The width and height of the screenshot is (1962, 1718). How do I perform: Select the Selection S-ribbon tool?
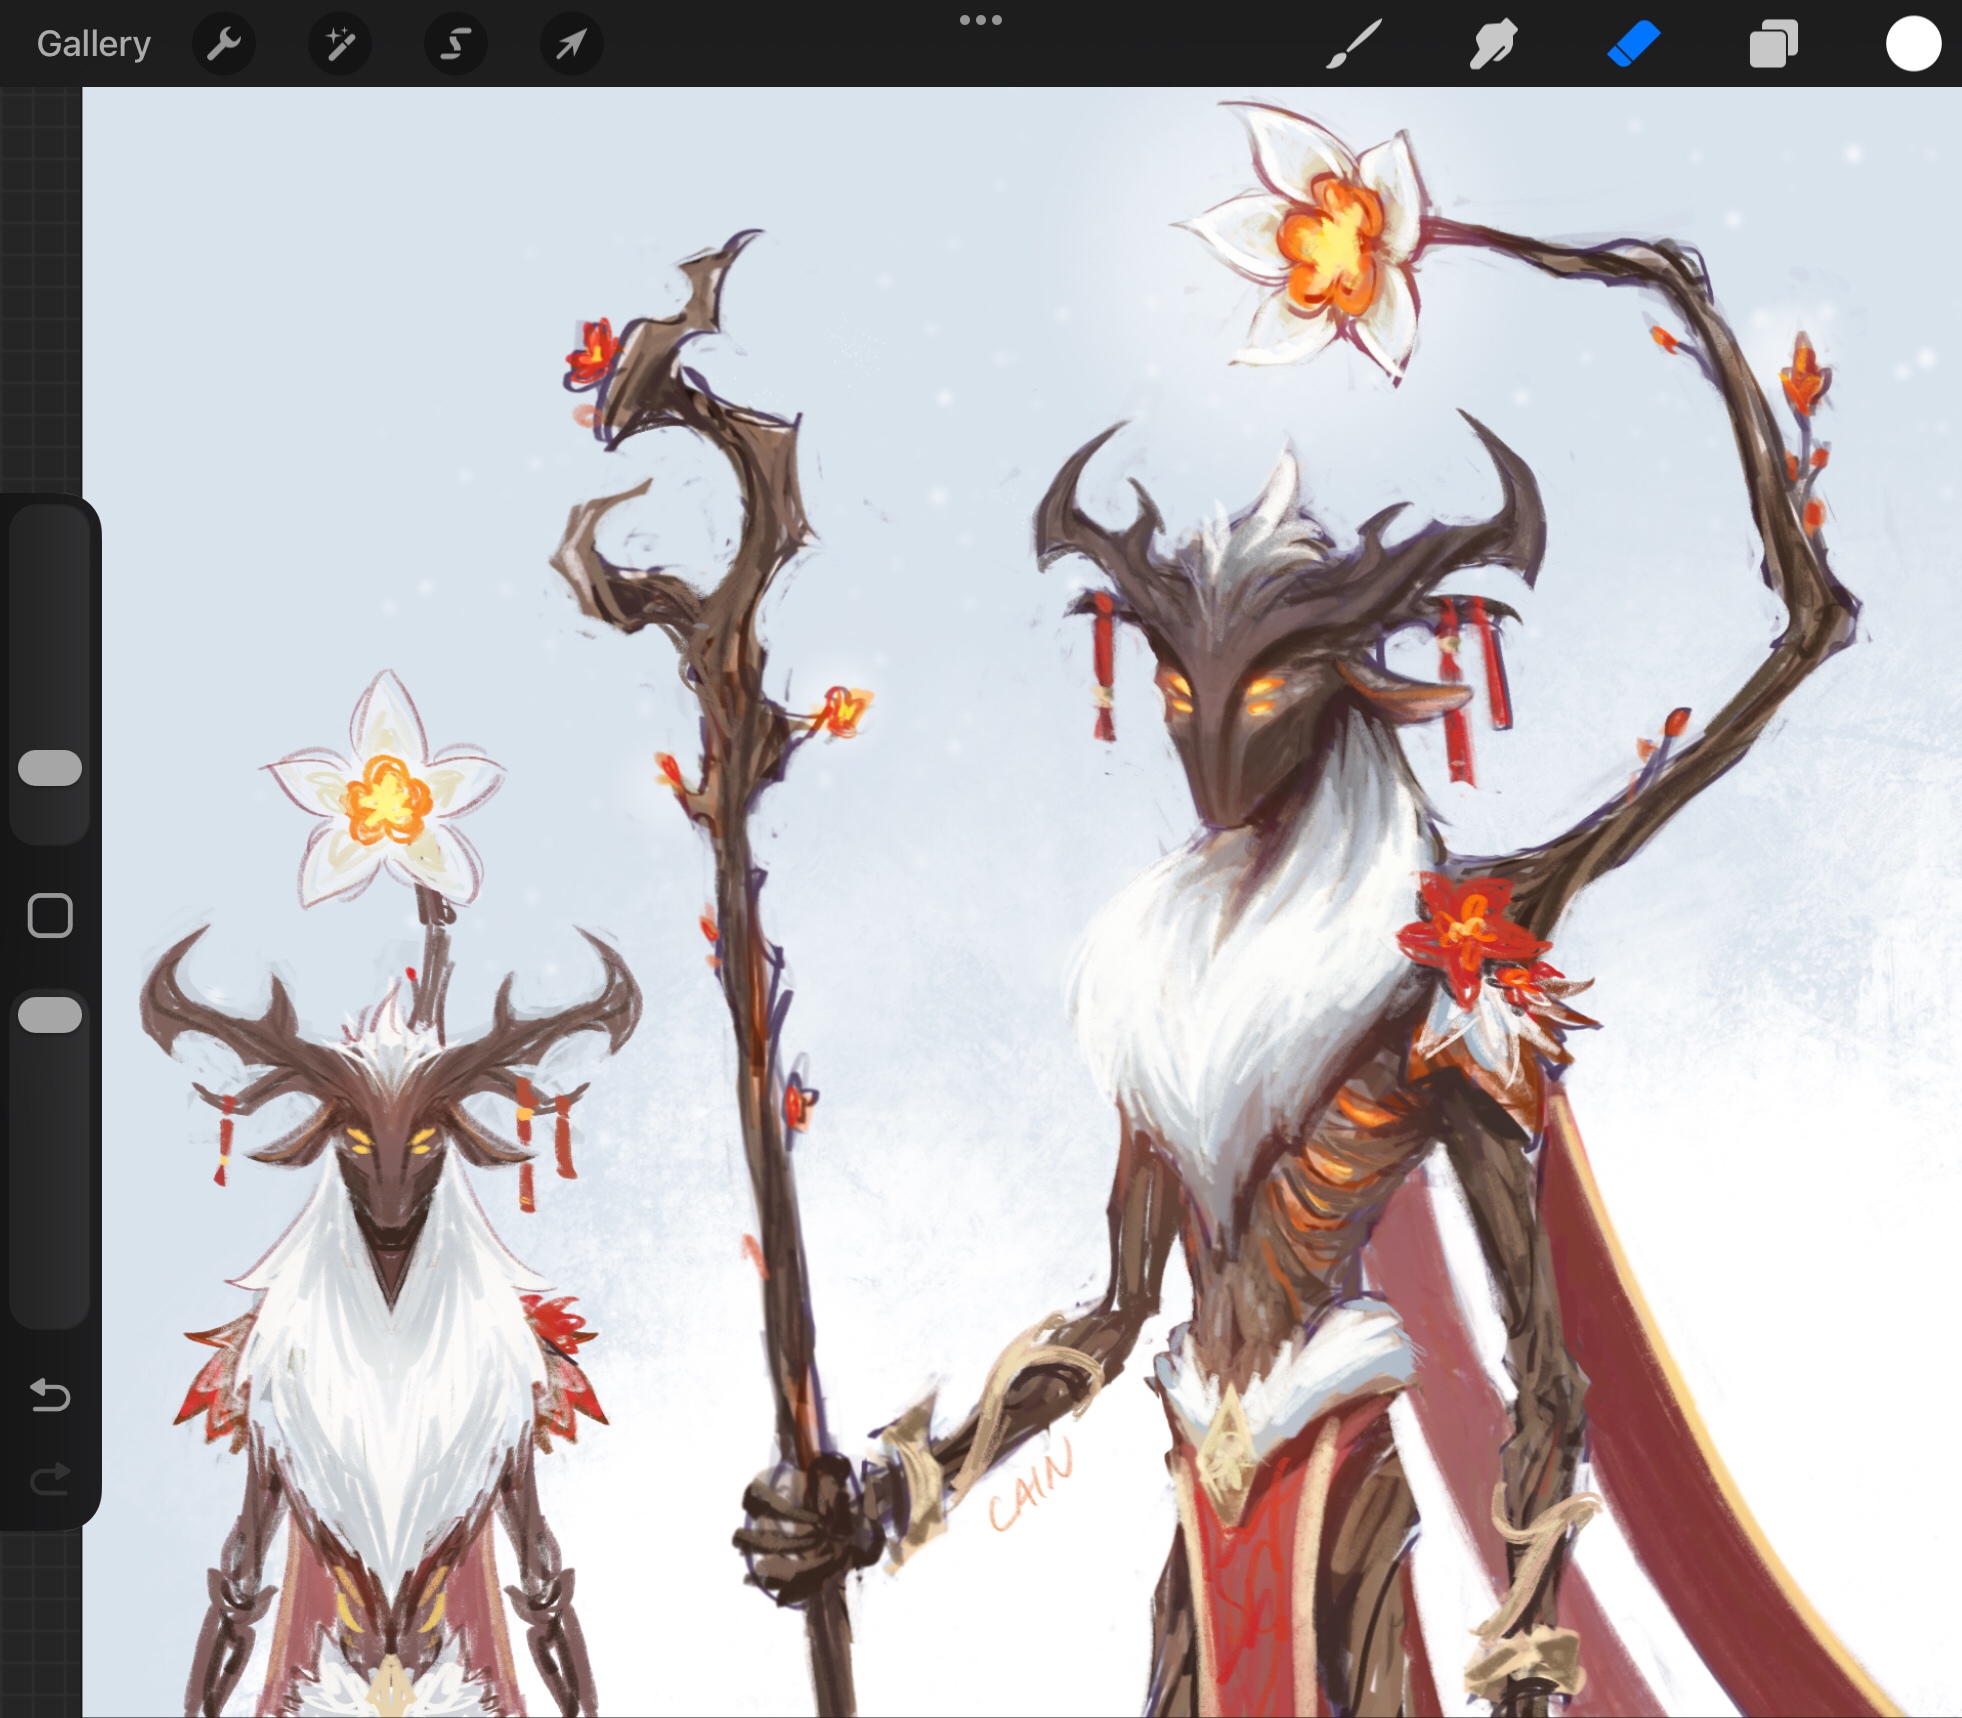tap(455, 44)
